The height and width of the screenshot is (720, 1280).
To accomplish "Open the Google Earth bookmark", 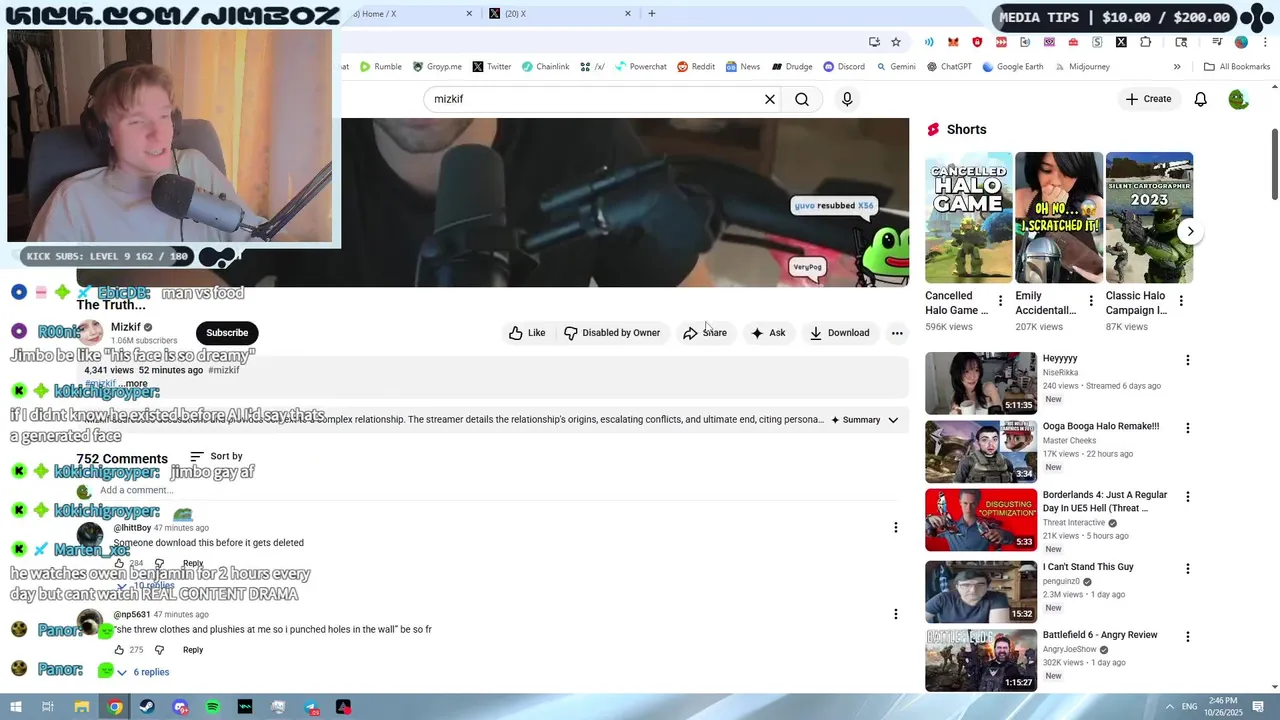I will tap(1013, 67).
